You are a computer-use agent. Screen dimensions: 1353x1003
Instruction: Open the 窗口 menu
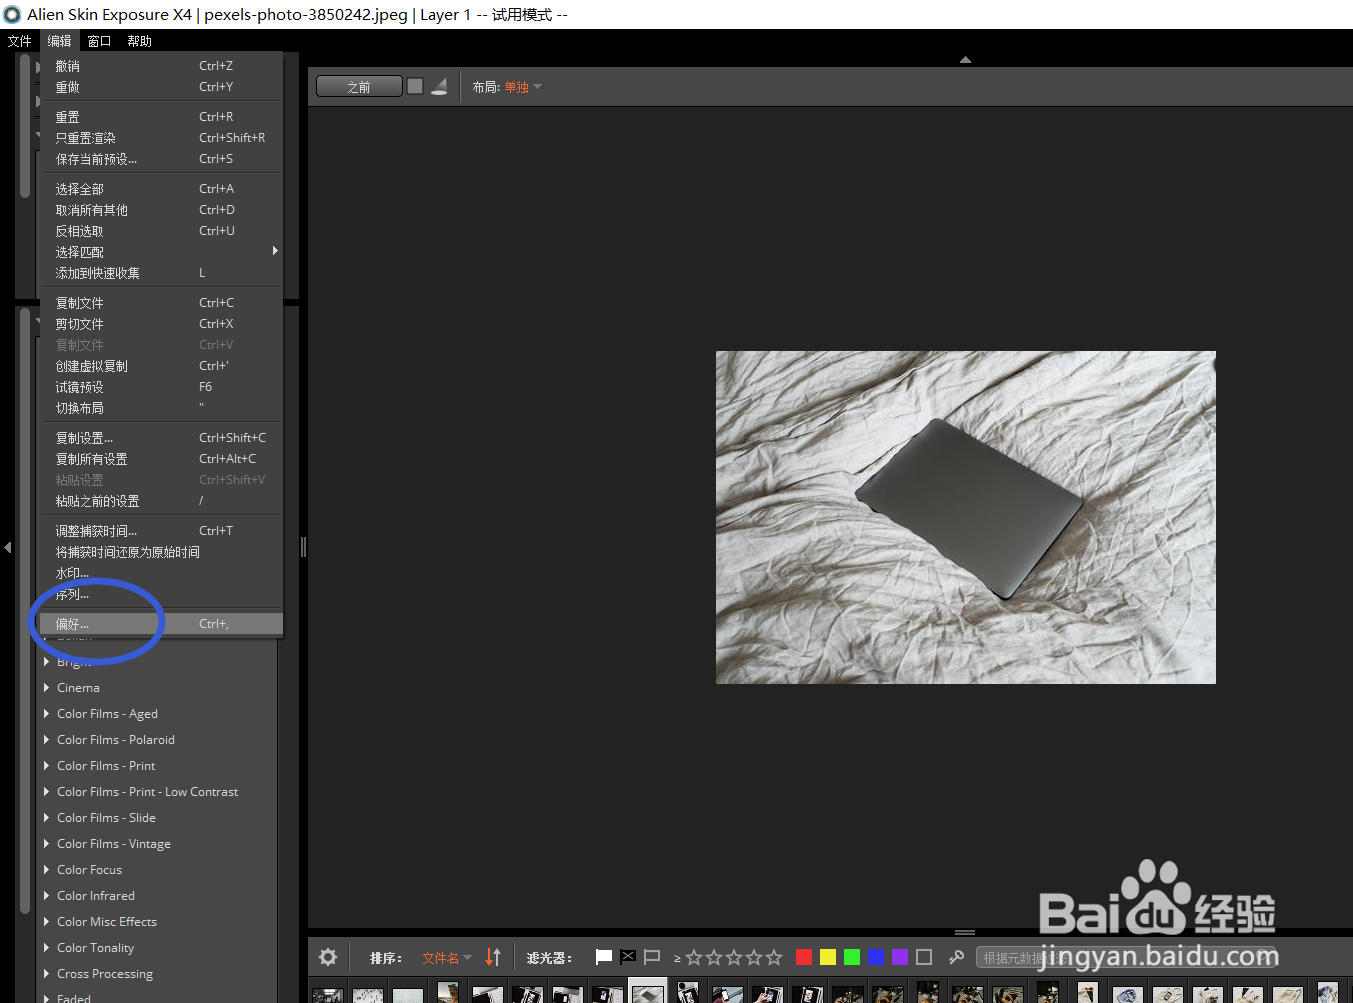coord(99,41)
